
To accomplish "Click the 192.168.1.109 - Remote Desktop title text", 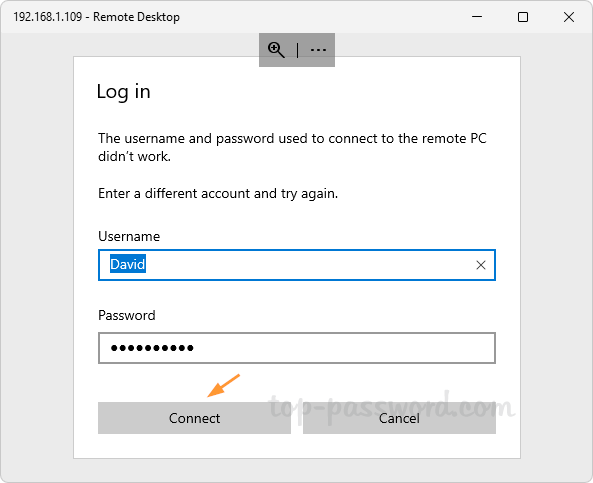I will tap(96, 17).
